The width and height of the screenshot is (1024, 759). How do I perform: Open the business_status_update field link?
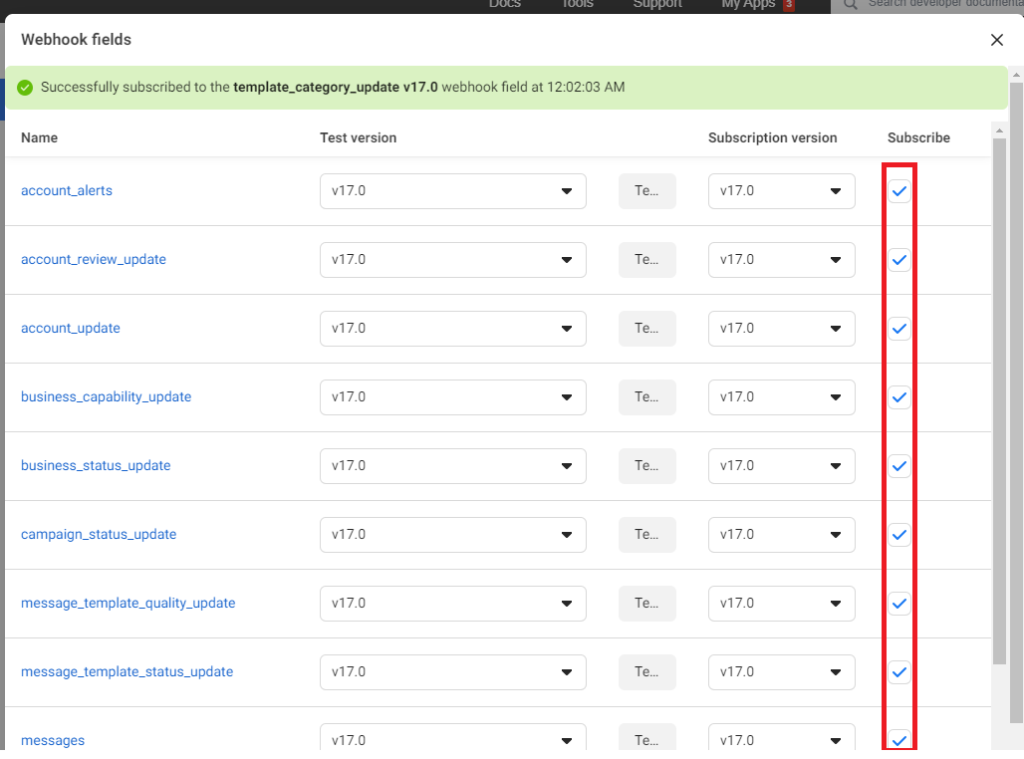(95, 466)
